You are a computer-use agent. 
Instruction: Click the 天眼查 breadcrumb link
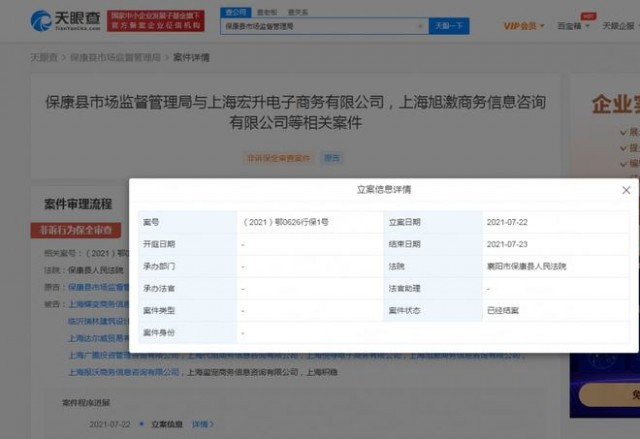(44, 58)
